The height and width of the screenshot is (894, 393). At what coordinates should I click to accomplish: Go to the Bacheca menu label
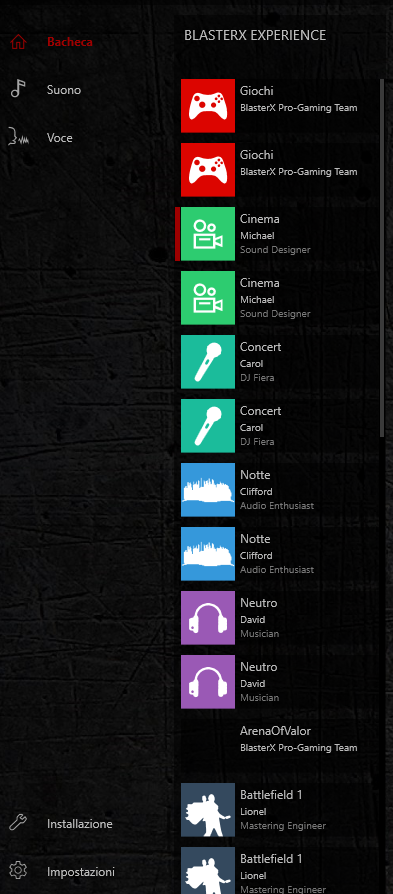pyautogui.click(x=70, y=42)
